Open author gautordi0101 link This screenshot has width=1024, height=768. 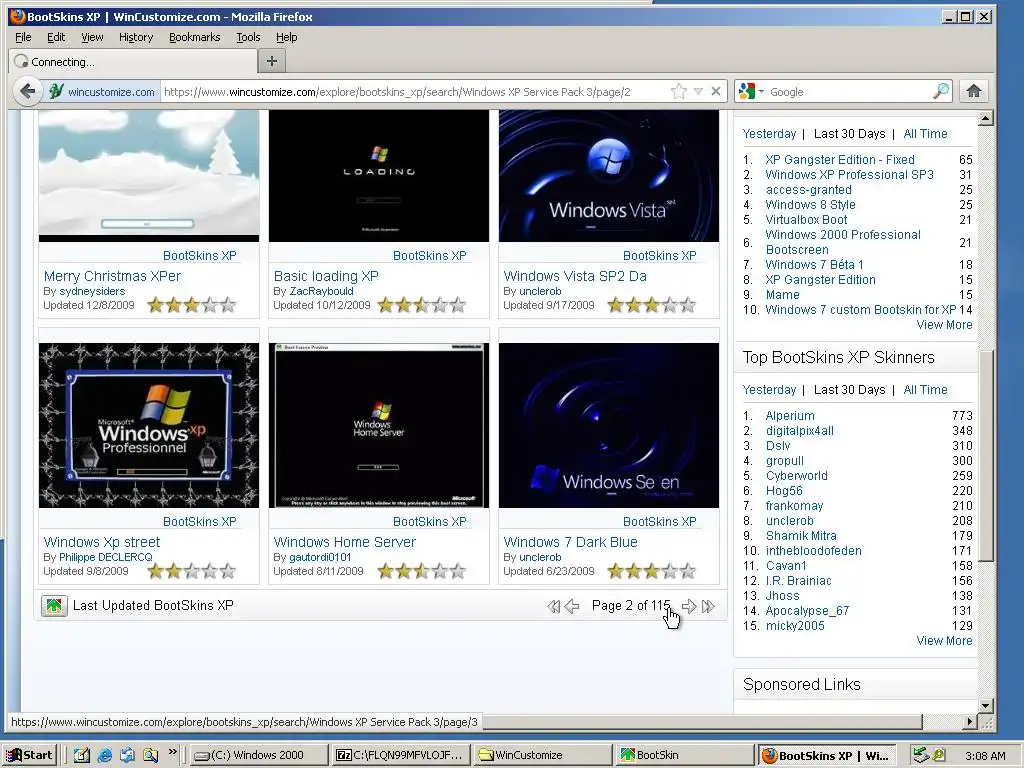tap(320, 557)
